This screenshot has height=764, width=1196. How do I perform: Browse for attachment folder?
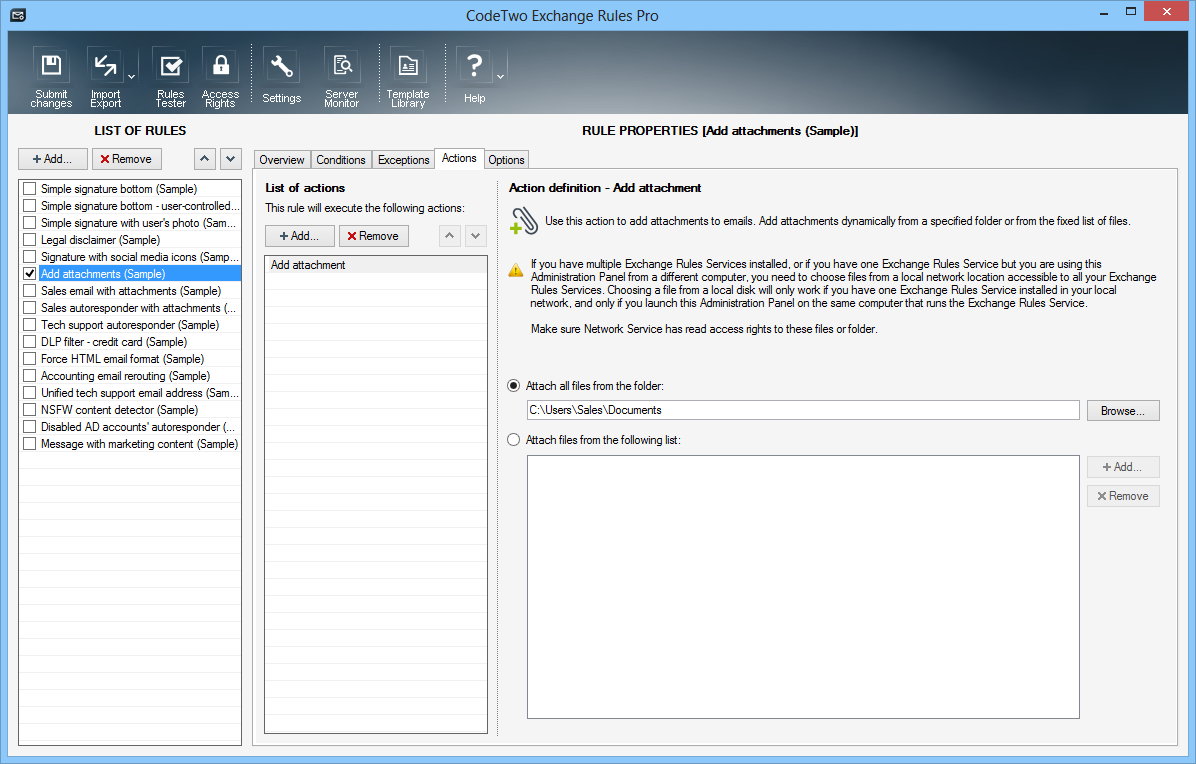[1123, 410]
